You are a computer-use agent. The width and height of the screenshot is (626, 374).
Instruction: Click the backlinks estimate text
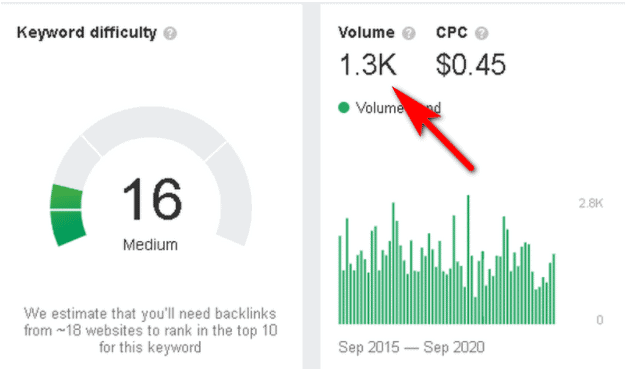point(150,330)
